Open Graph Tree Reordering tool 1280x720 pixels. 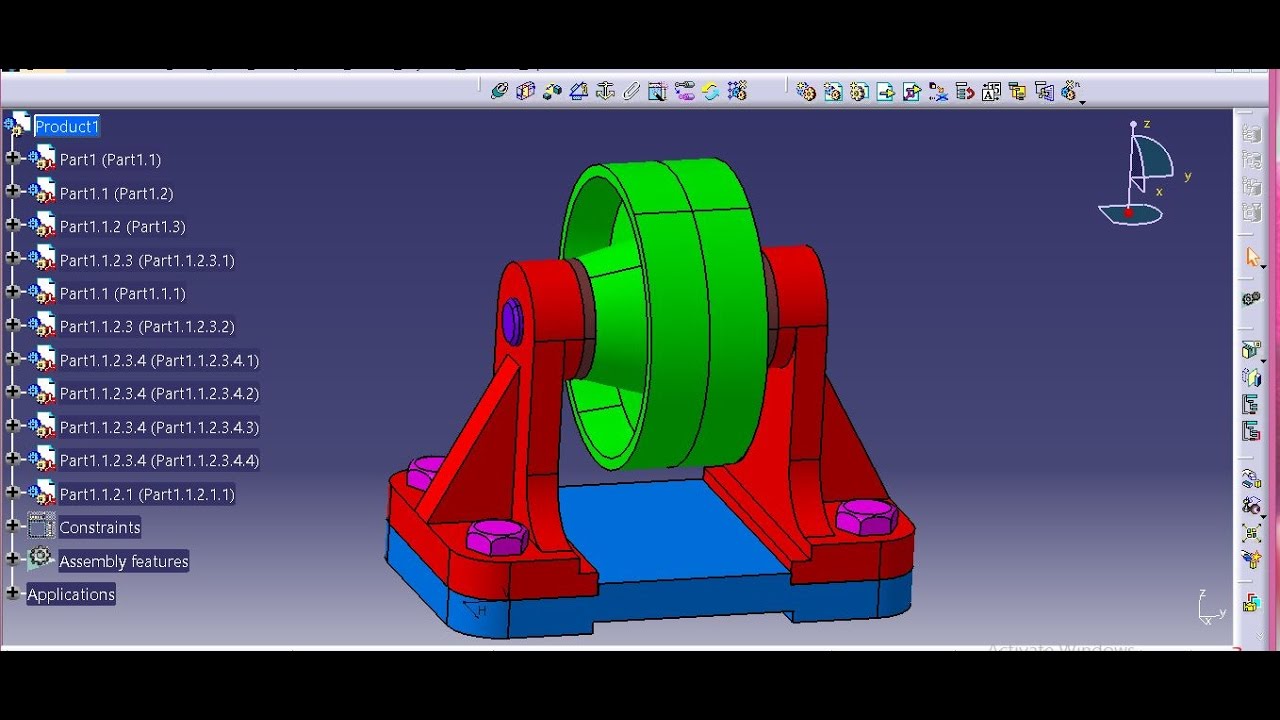coord(965,91)
